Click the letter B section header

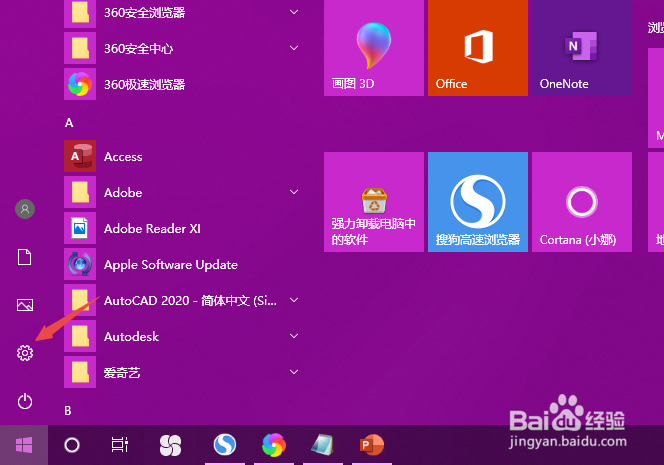(68, 410)
